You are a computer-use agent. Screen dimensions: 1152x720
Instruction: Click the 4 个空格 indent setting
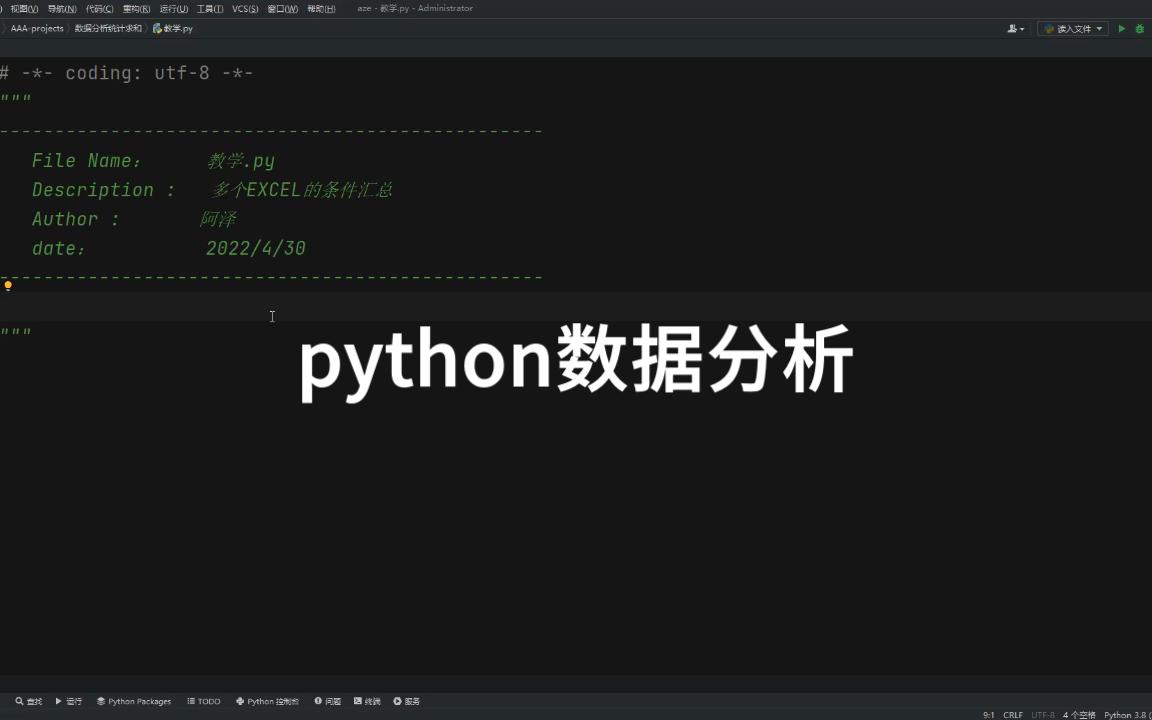point(1078,715)
